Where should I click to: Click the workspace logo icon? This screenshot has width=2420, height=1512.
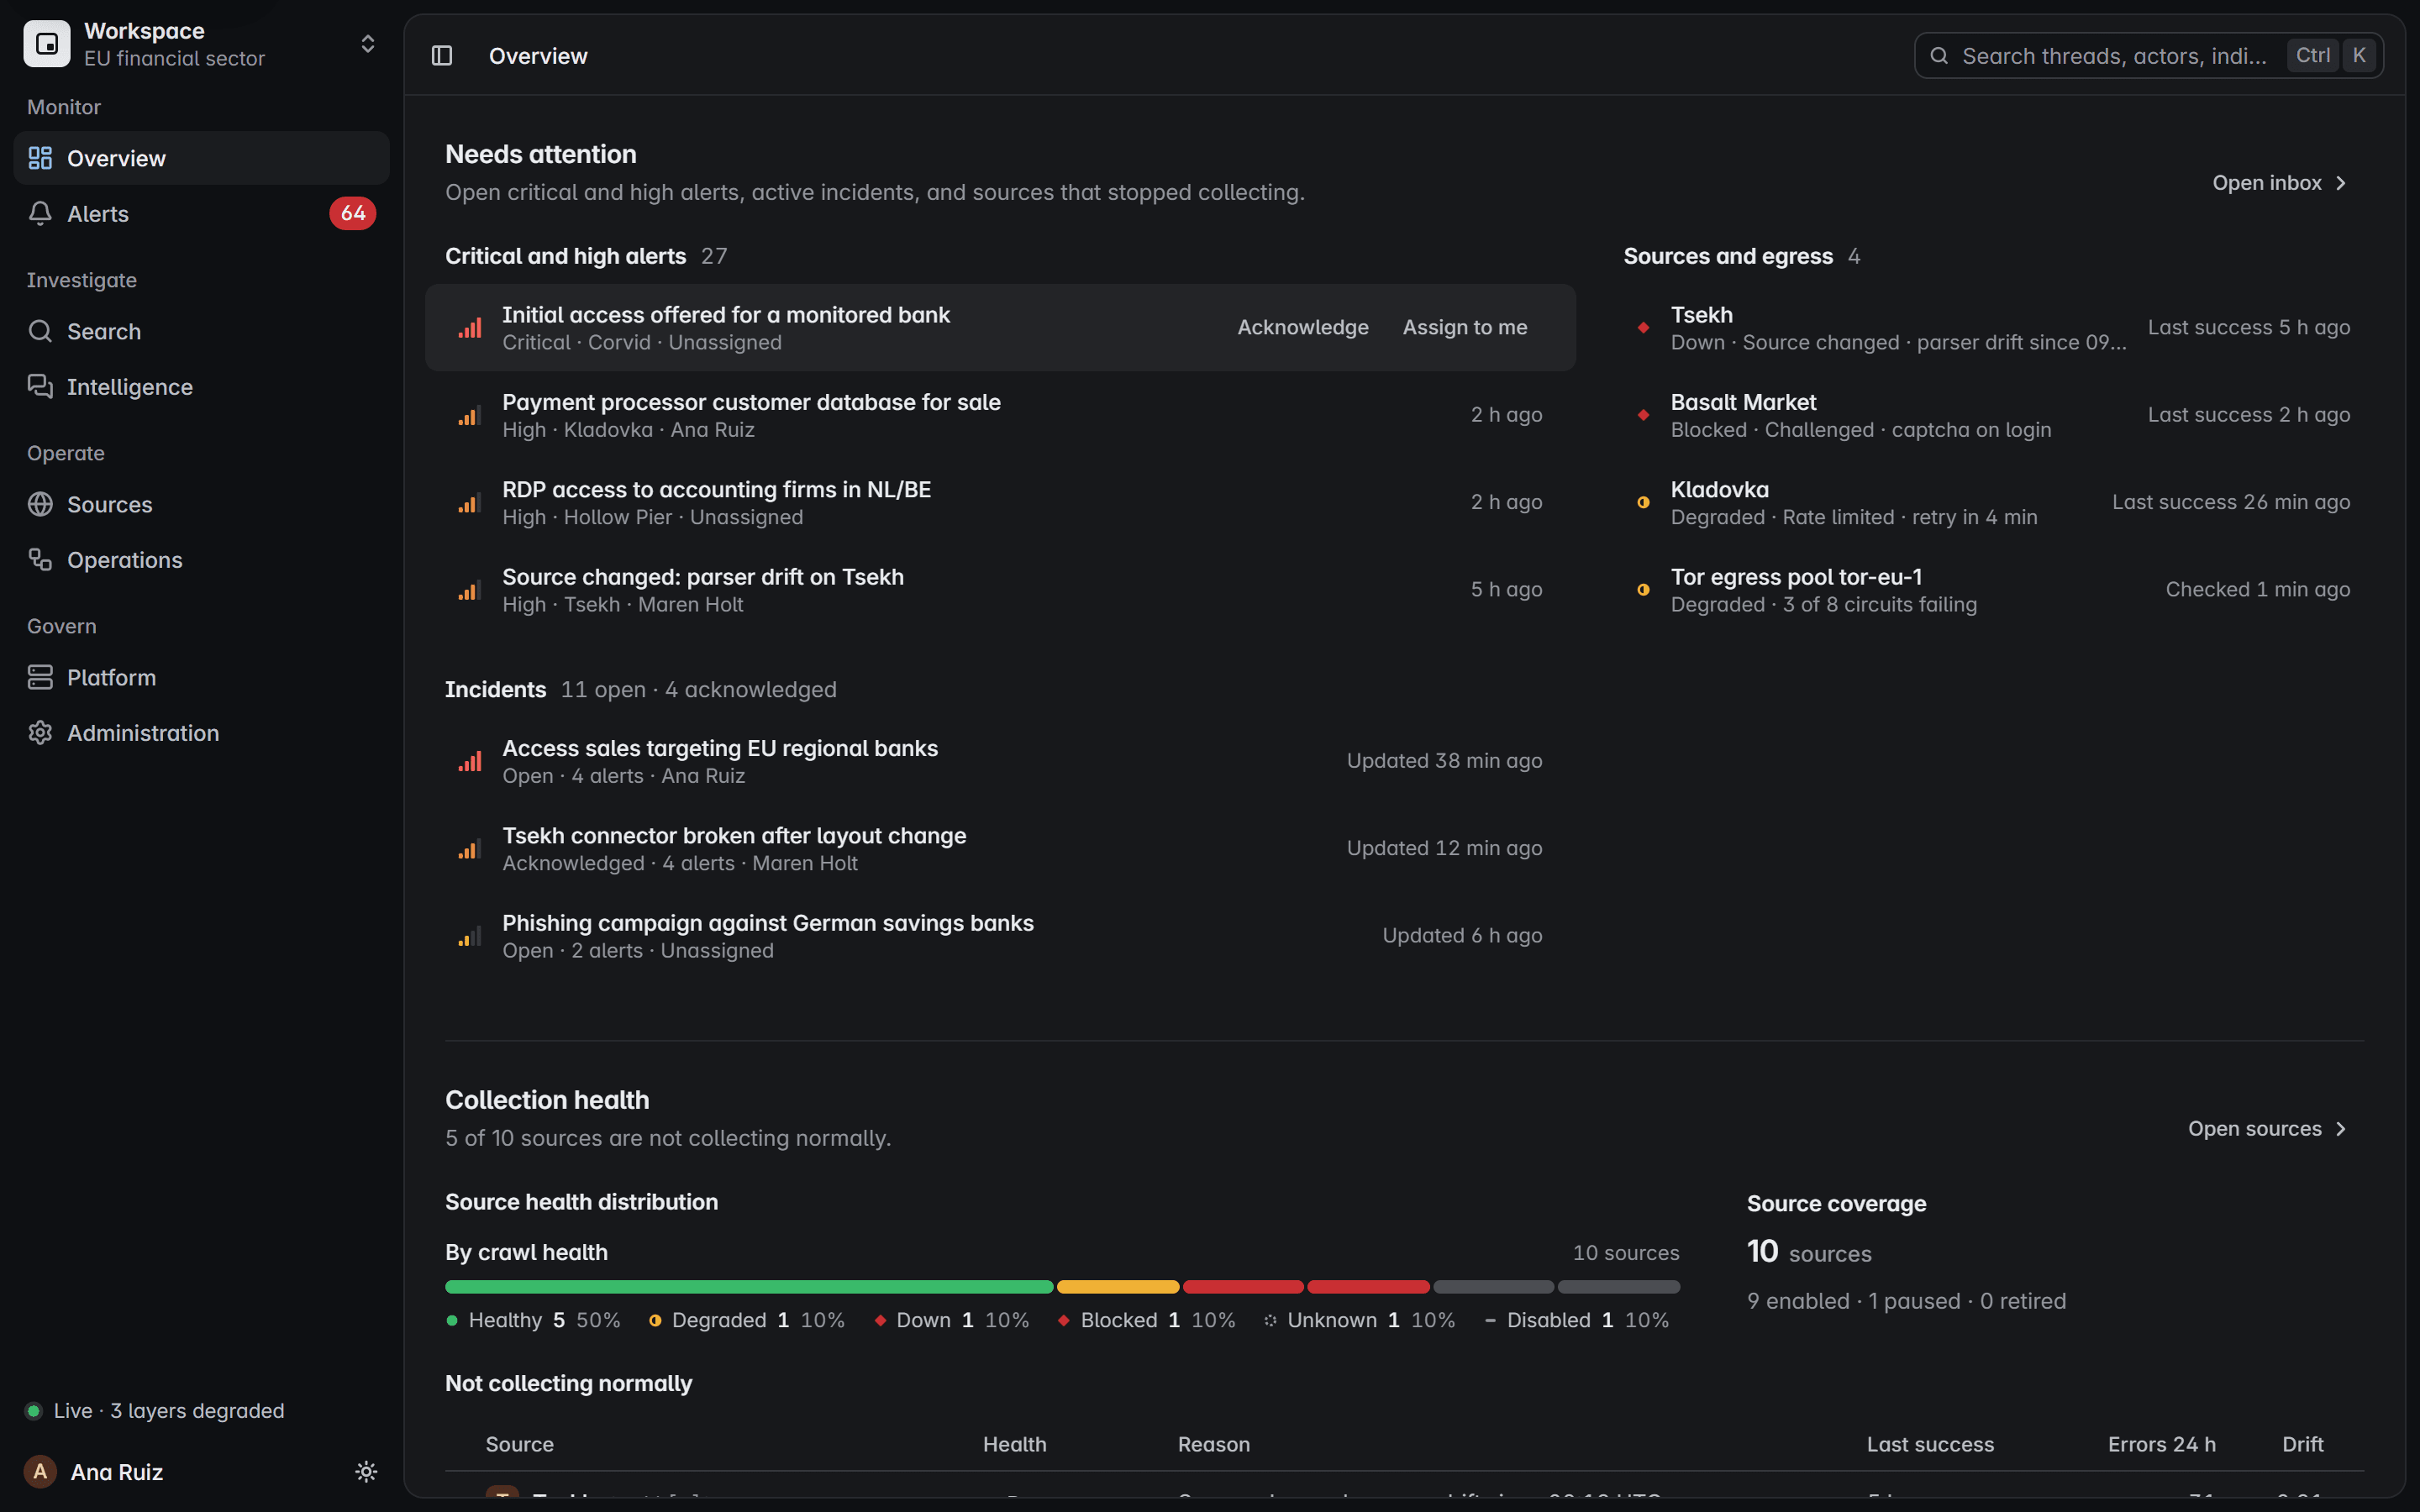tap(47, 44)
